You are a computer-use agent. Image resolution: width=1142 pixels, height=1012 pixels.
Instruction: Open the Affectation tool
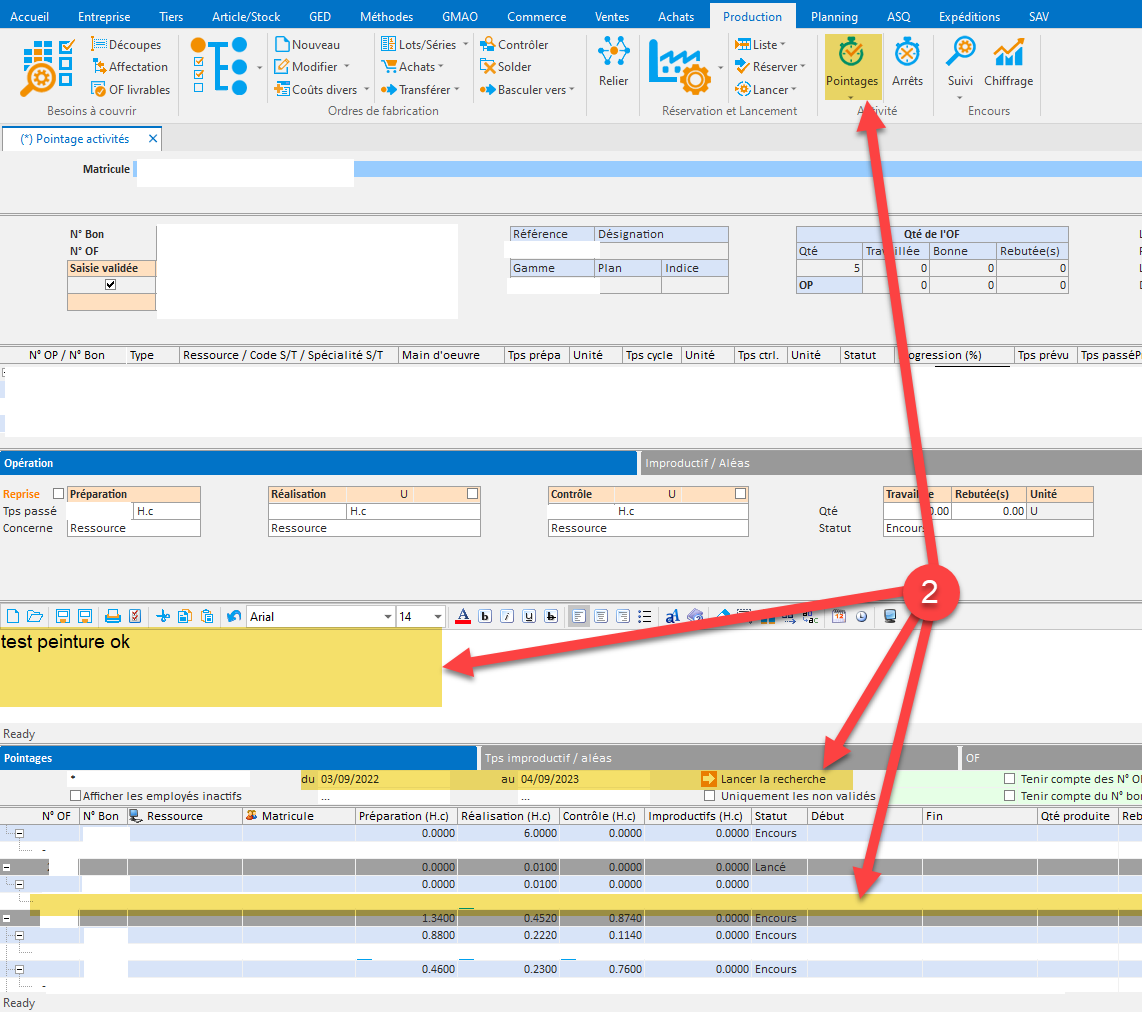pos(130,67)
